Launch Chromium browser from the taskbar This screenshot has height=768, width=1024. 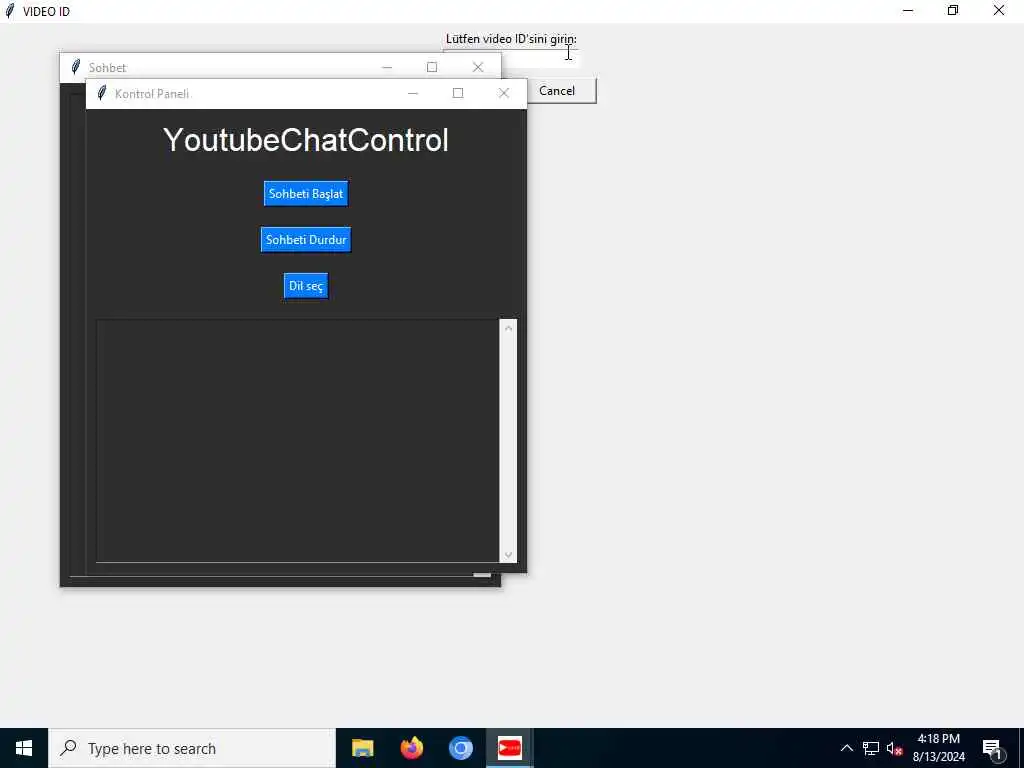460,748
